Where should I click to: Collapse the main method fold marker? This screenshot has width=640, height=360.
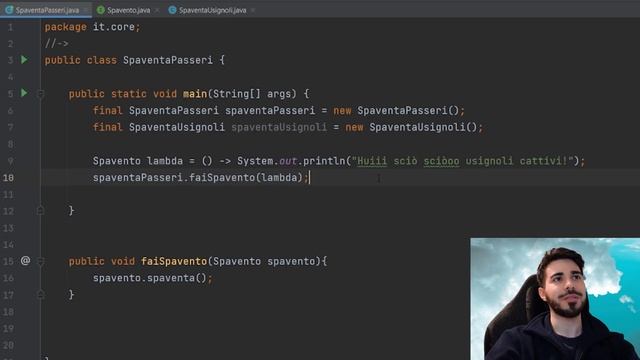click(40, 94)
